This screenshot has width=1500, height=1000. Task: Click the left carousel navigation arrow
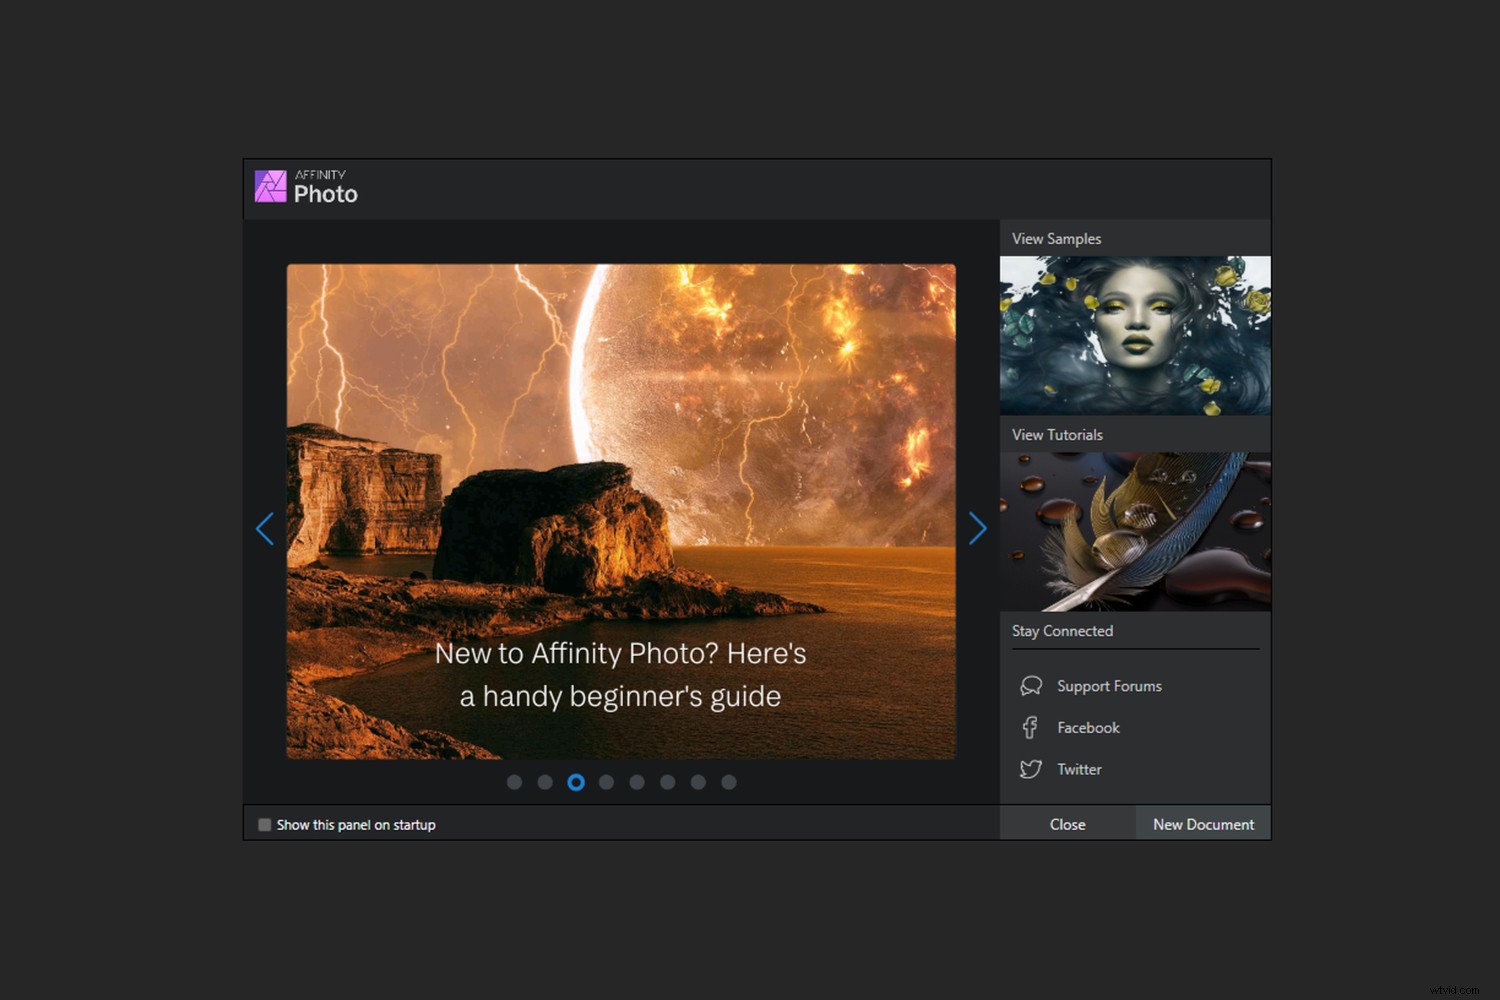[x=265, y=528]
